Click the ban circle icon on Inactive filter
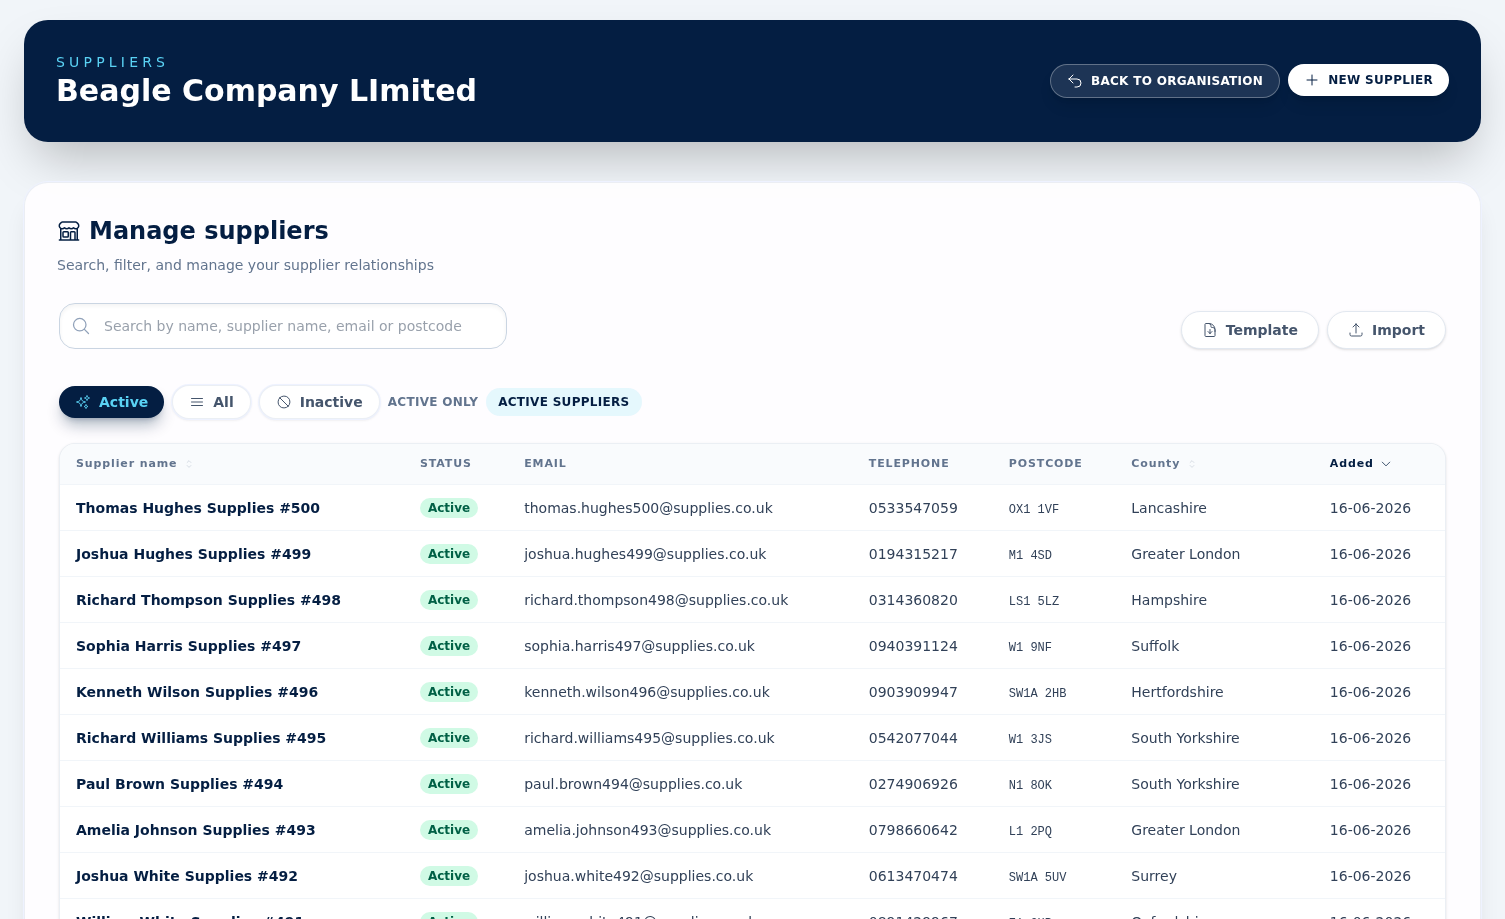Image resolution: width=1505 pixels, height=919 pixels. pyautogui.click(x=284, y=402)
